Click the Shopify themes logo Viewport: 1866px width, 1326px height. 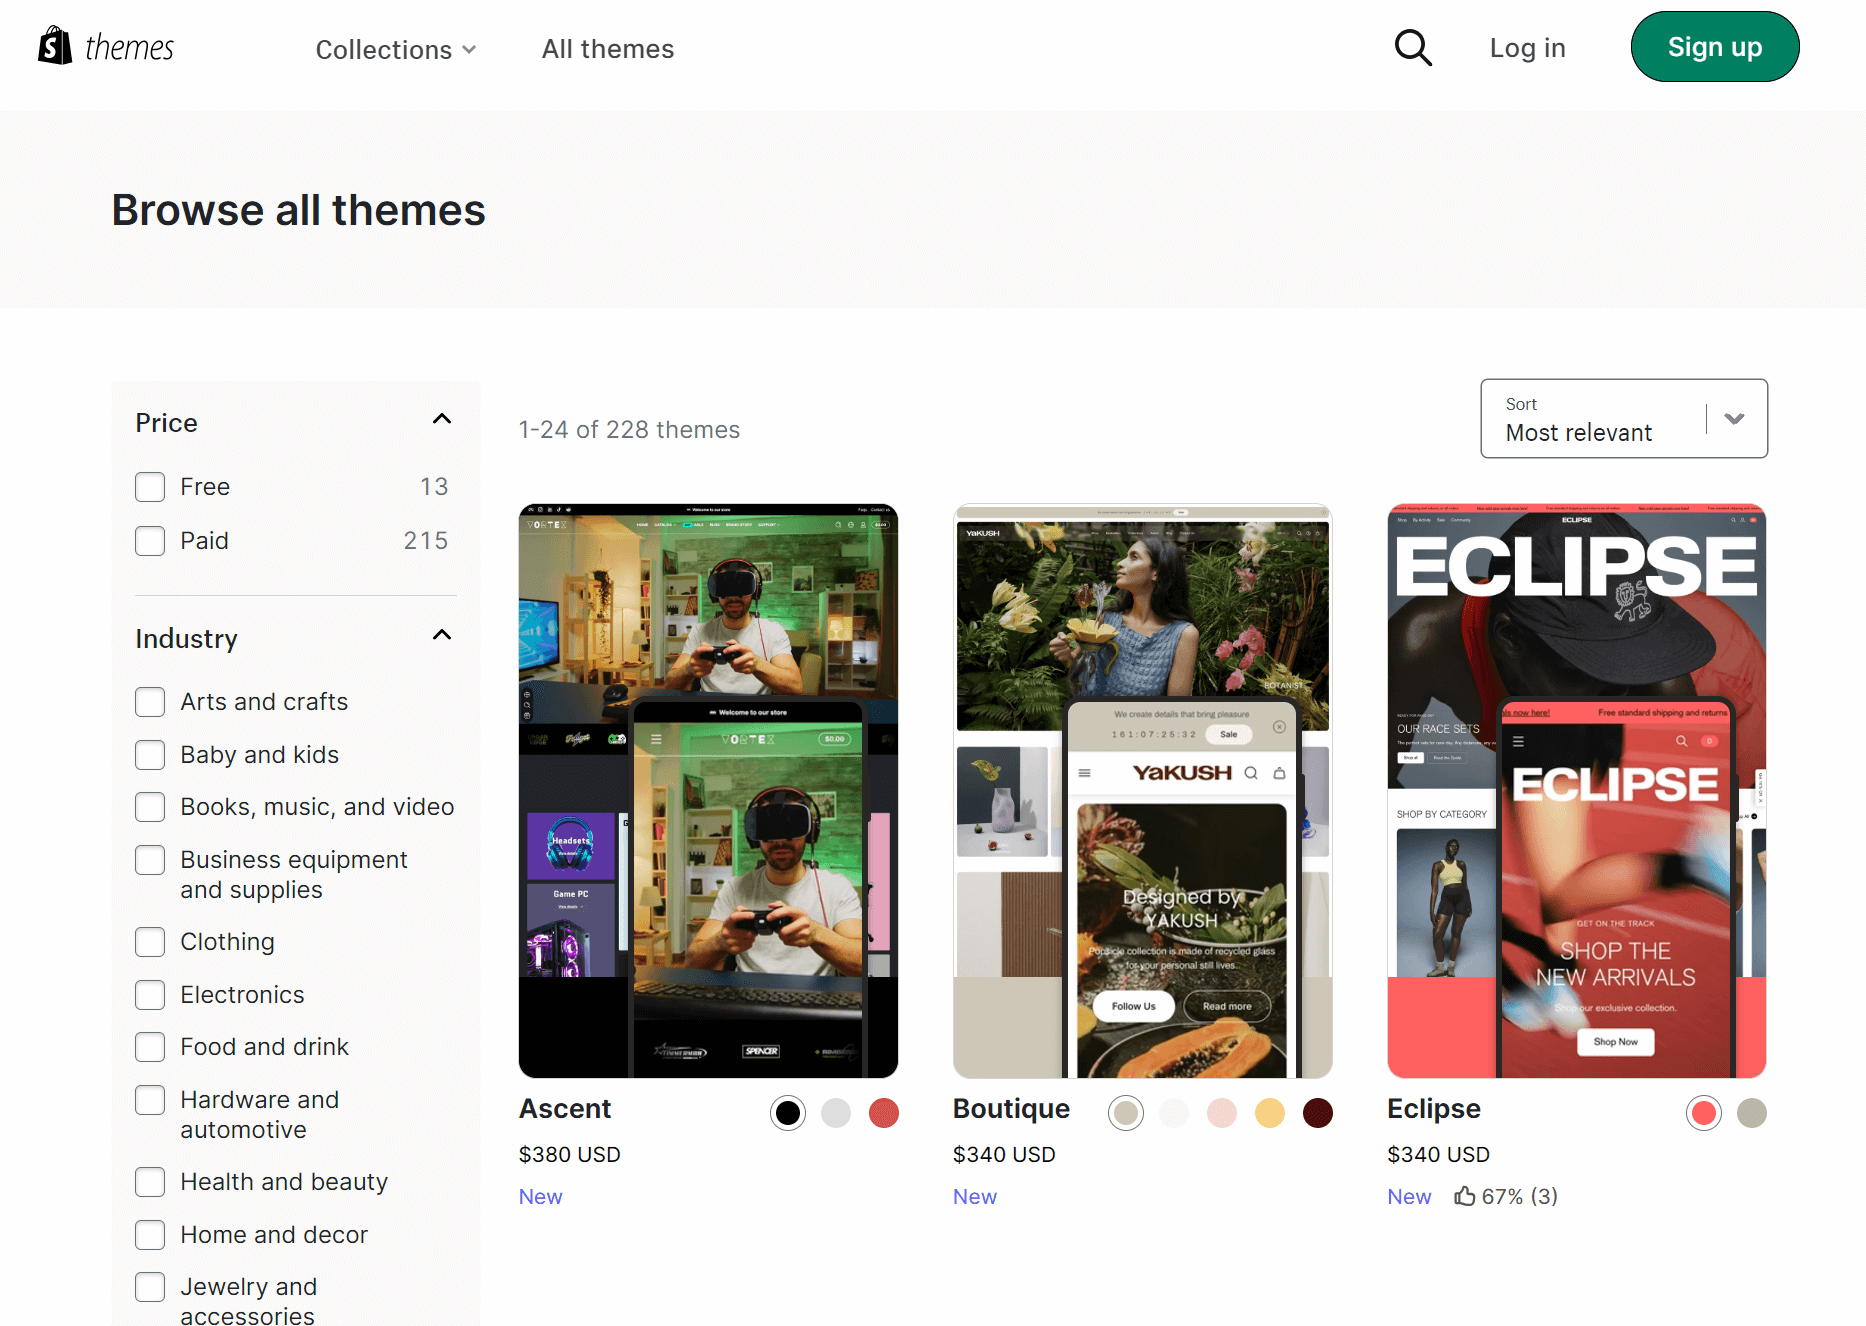pyautogui.click(x=106, y=47)
